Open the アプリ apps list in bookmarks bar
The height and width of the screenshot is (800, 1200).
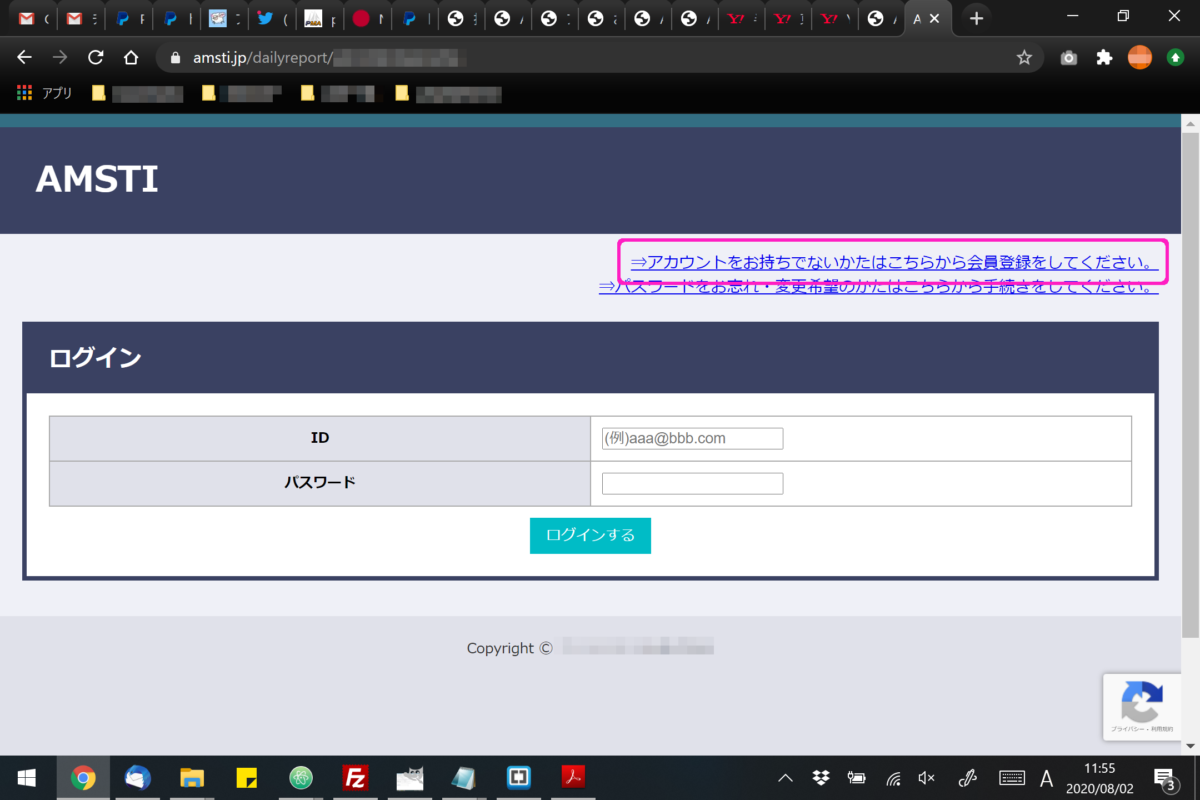pyautogui.click(x=42, y=93)
